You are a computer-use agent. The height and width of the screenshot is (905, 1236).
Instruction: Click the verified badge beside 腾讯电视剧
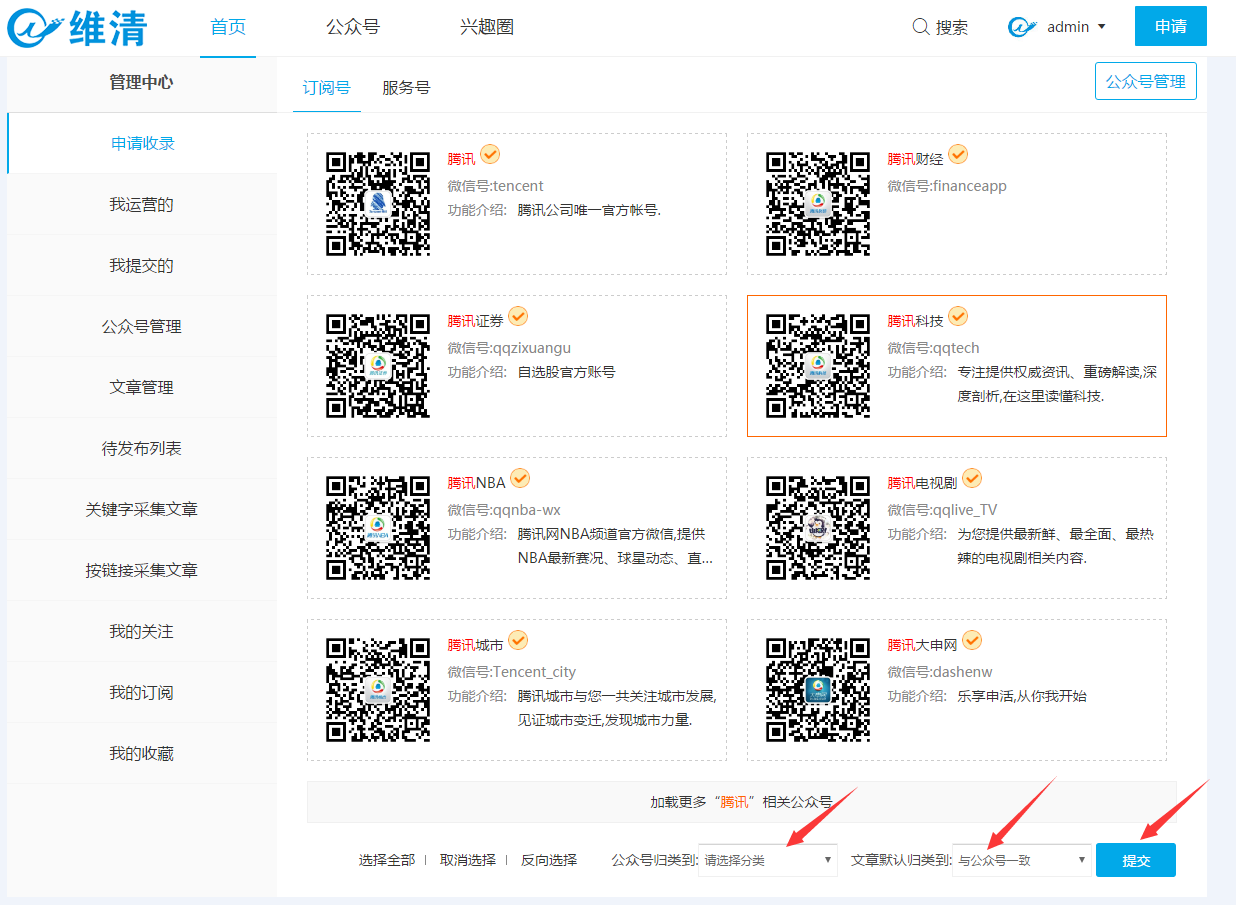972,479
